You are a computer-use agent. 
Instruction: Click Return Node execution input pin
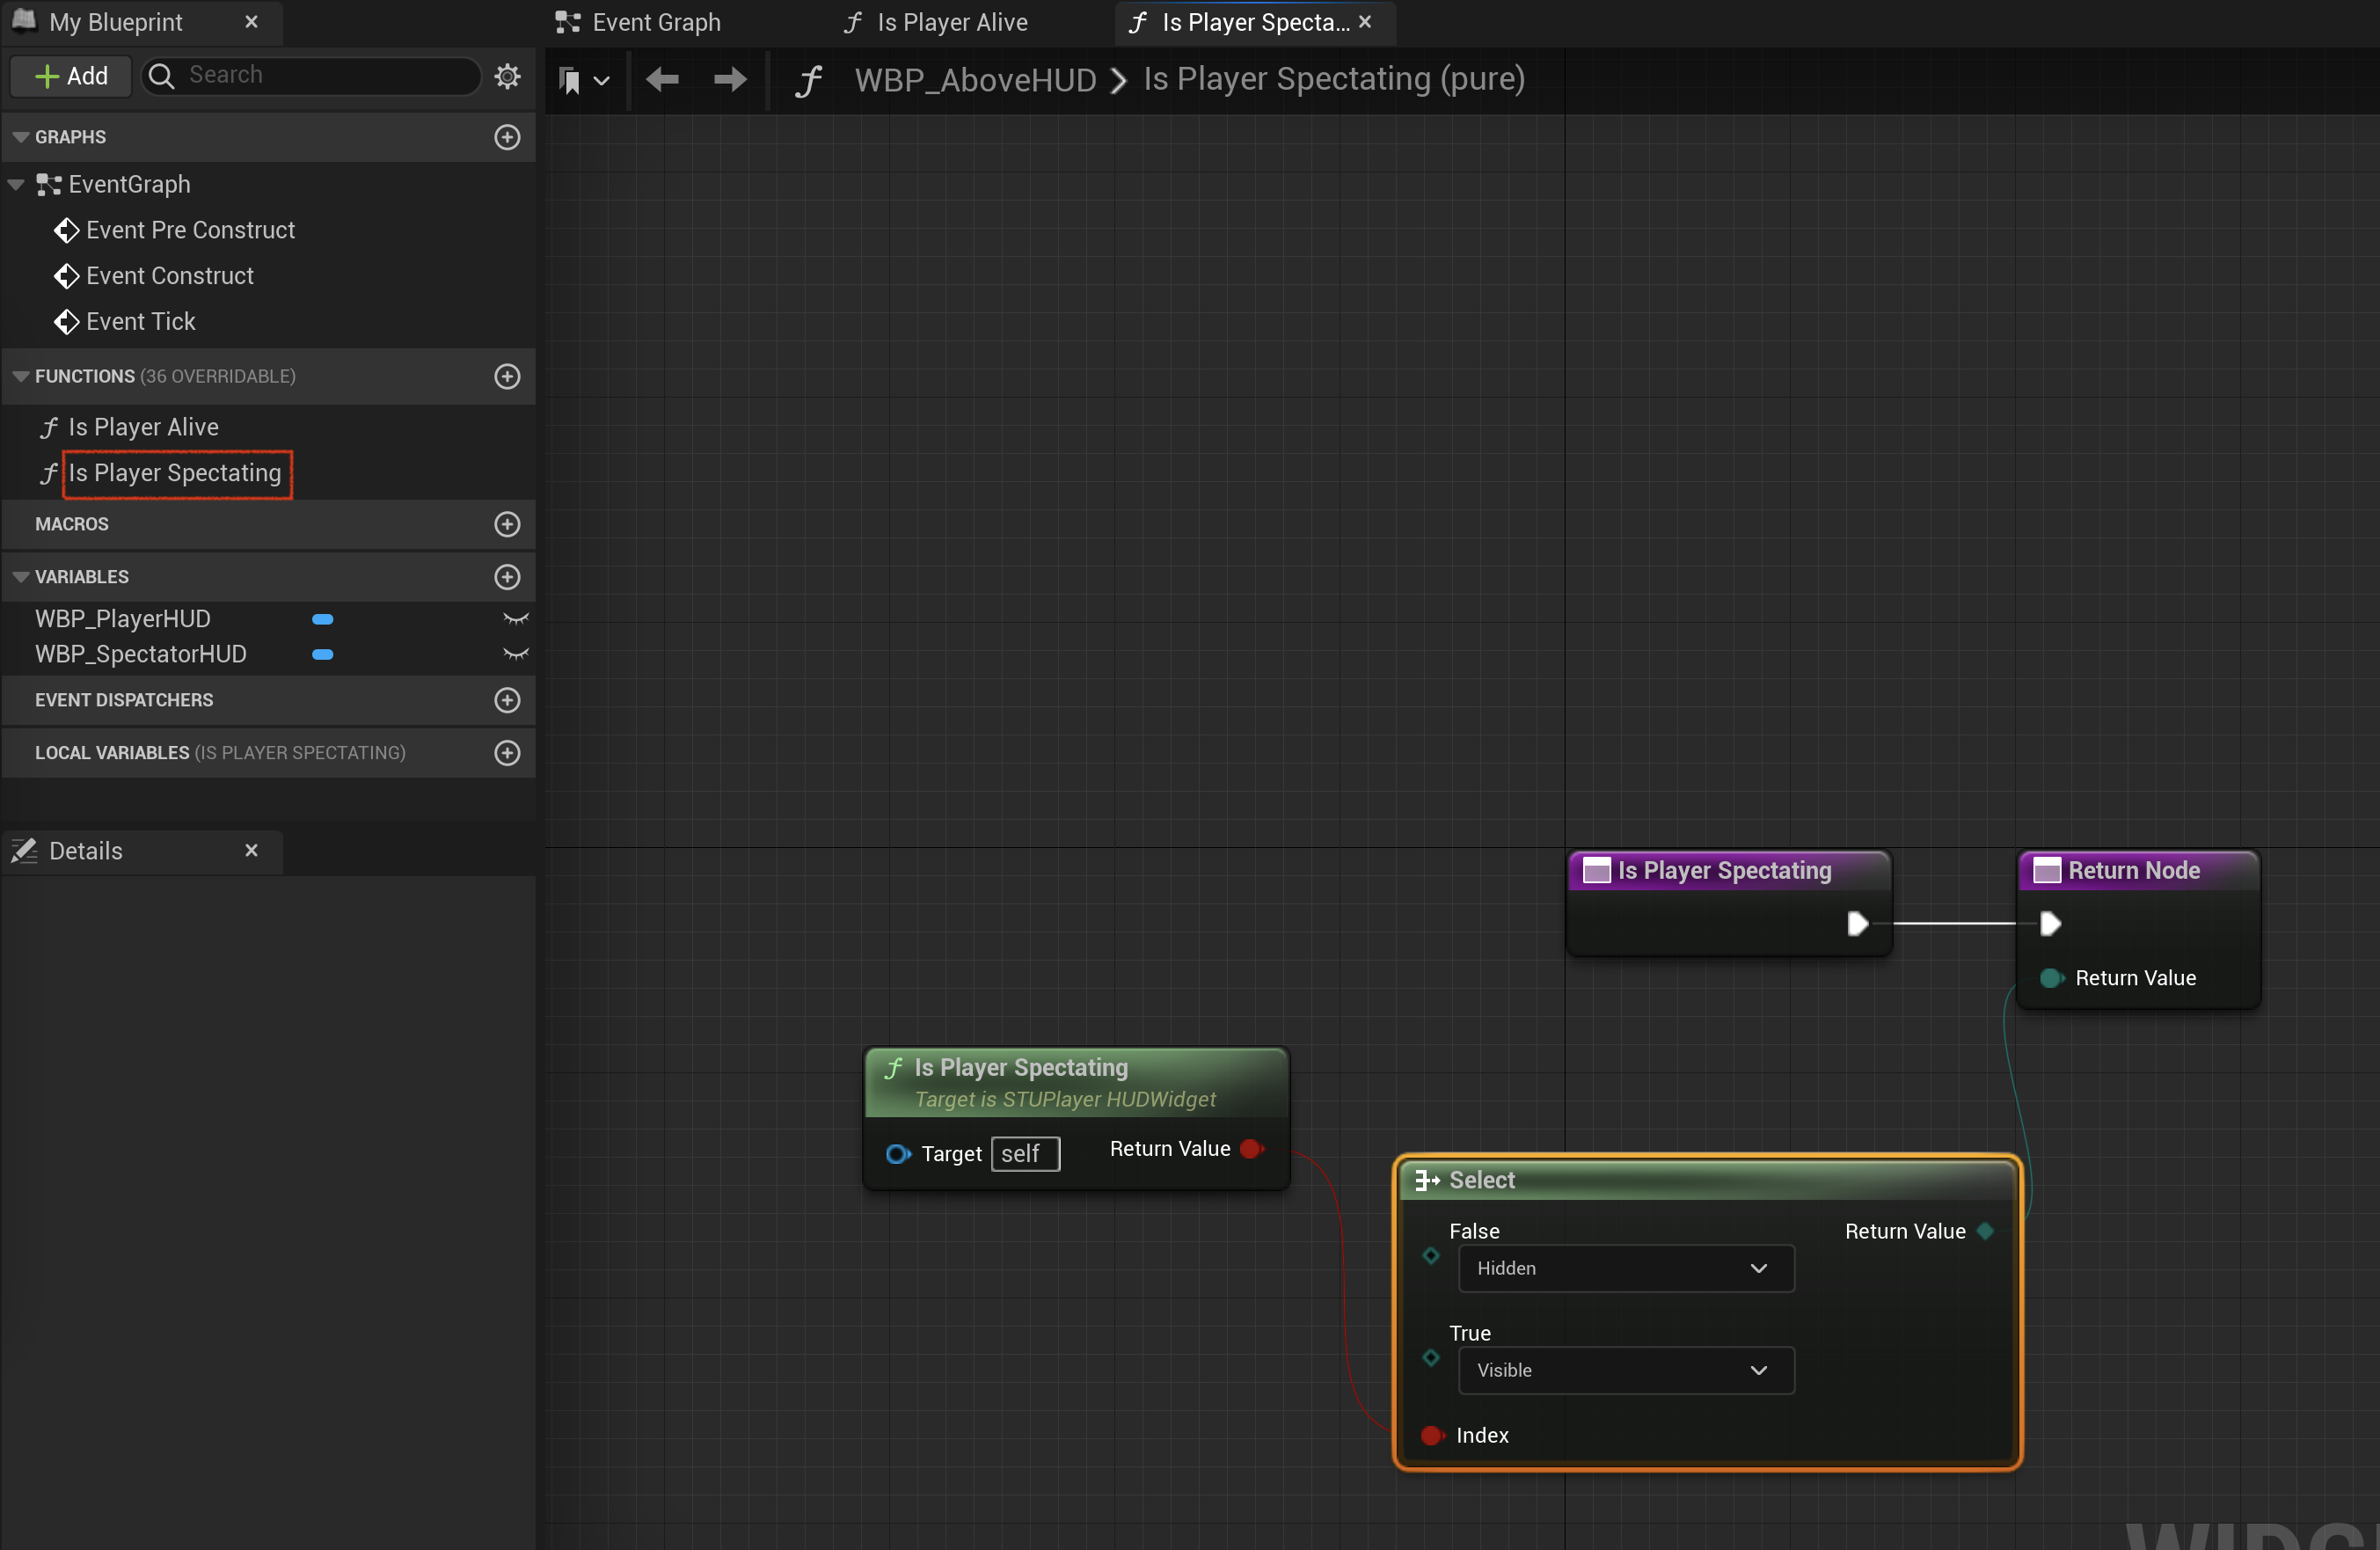coord(2050,923)
